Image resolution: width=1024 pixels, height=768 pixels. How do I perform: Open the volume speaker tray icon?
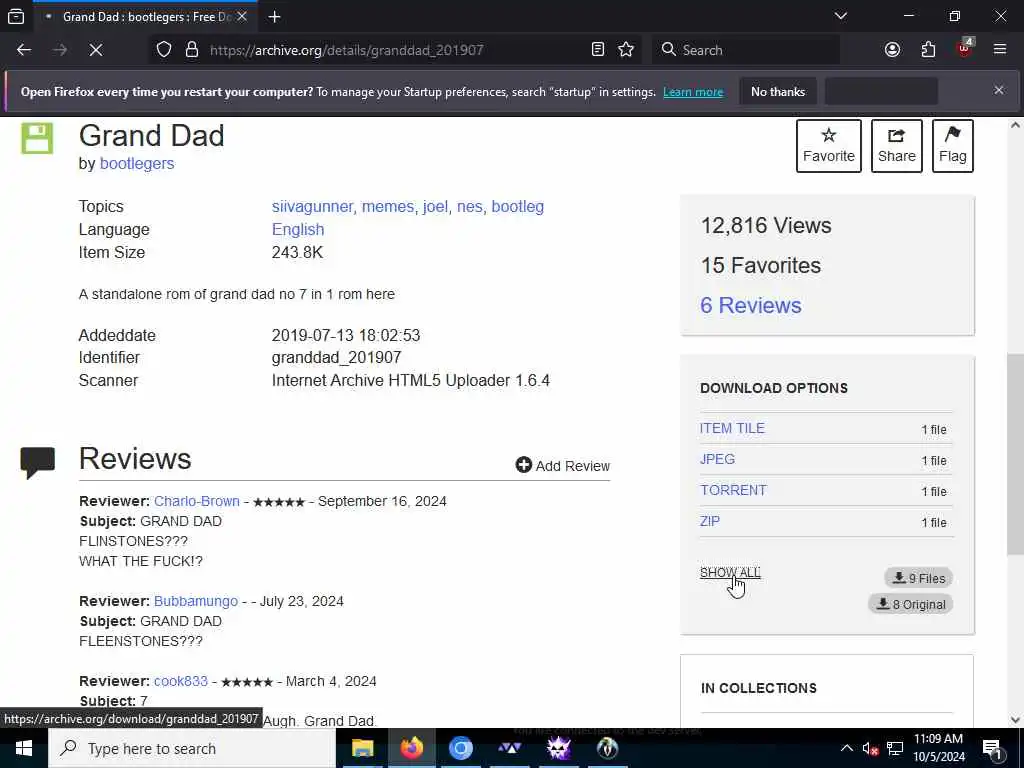click(x=871, y=748)
